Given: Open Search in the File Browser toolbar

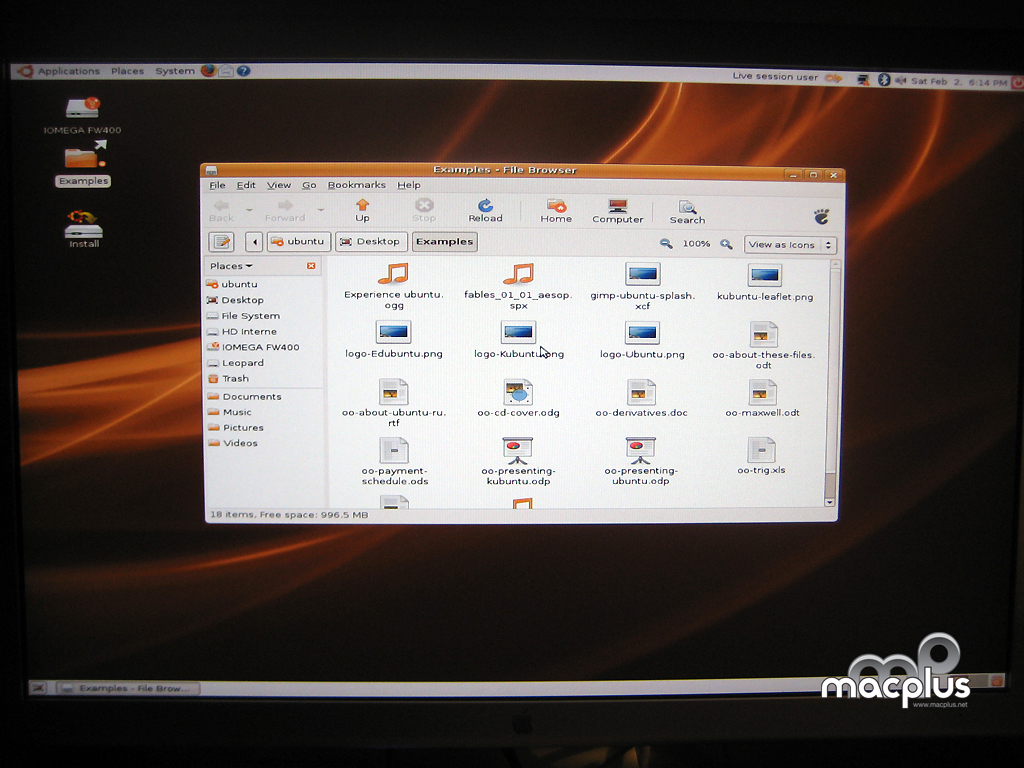Looking at the screenshot, I should 687,212.
